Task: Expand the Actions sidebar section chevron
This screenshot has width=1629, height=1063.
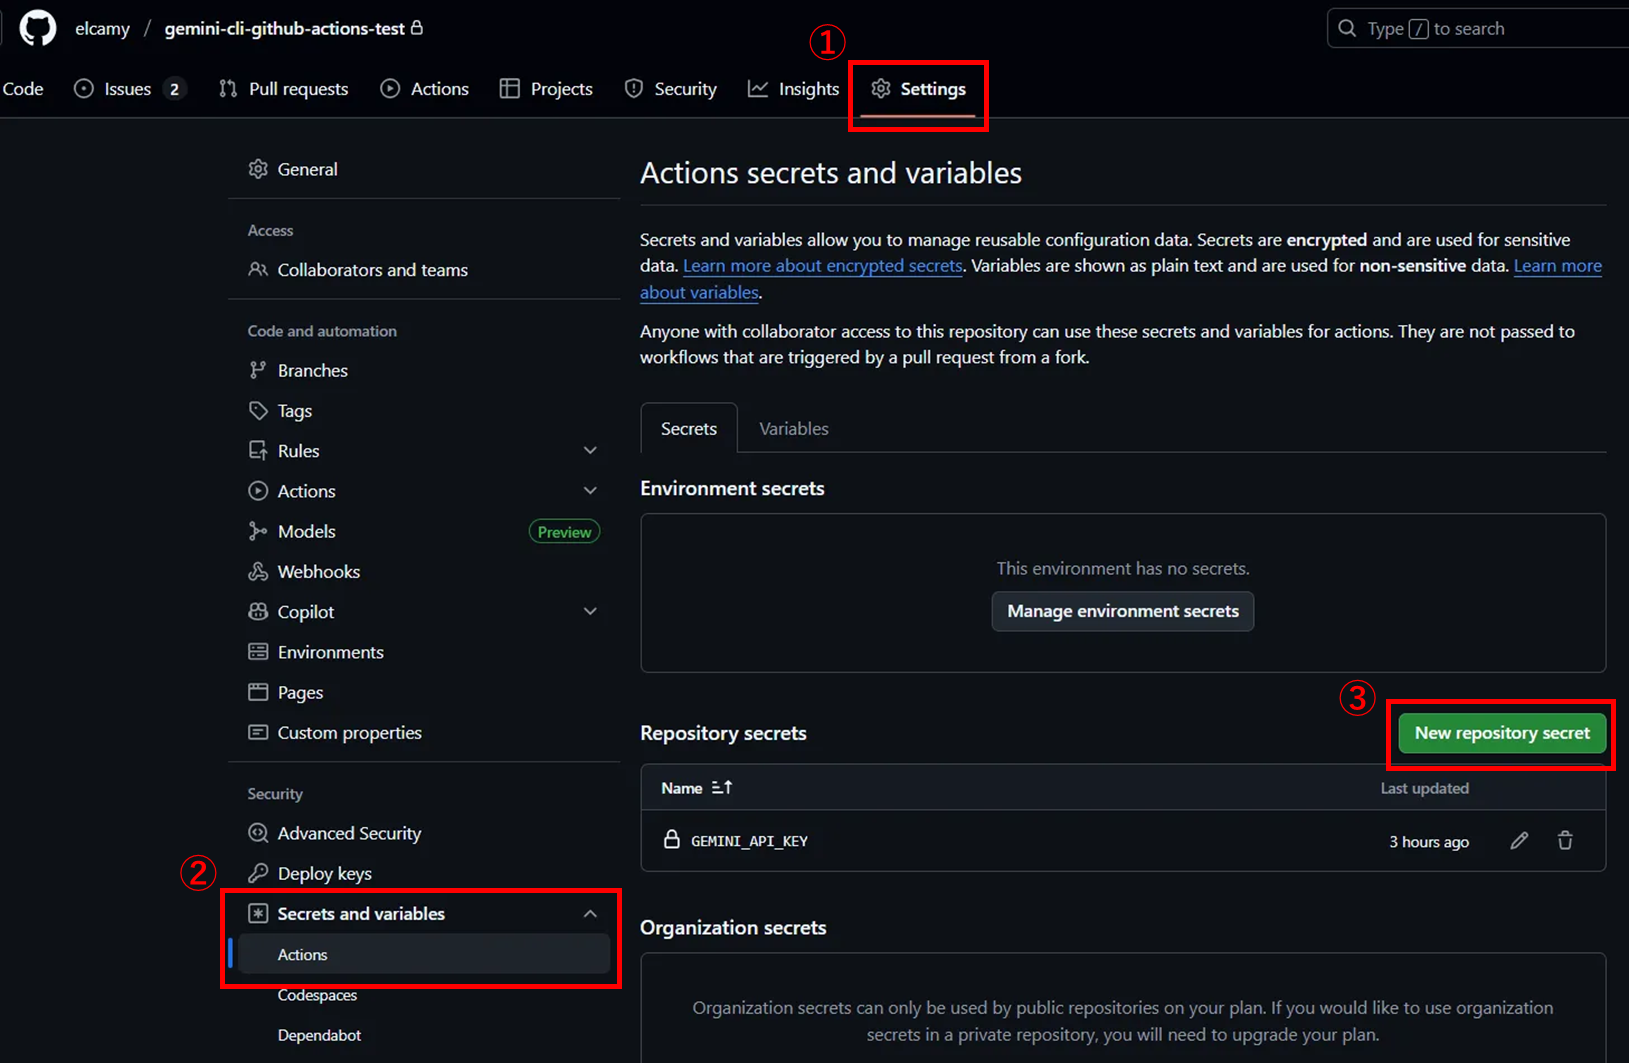Action: click(x=590, y=491)
